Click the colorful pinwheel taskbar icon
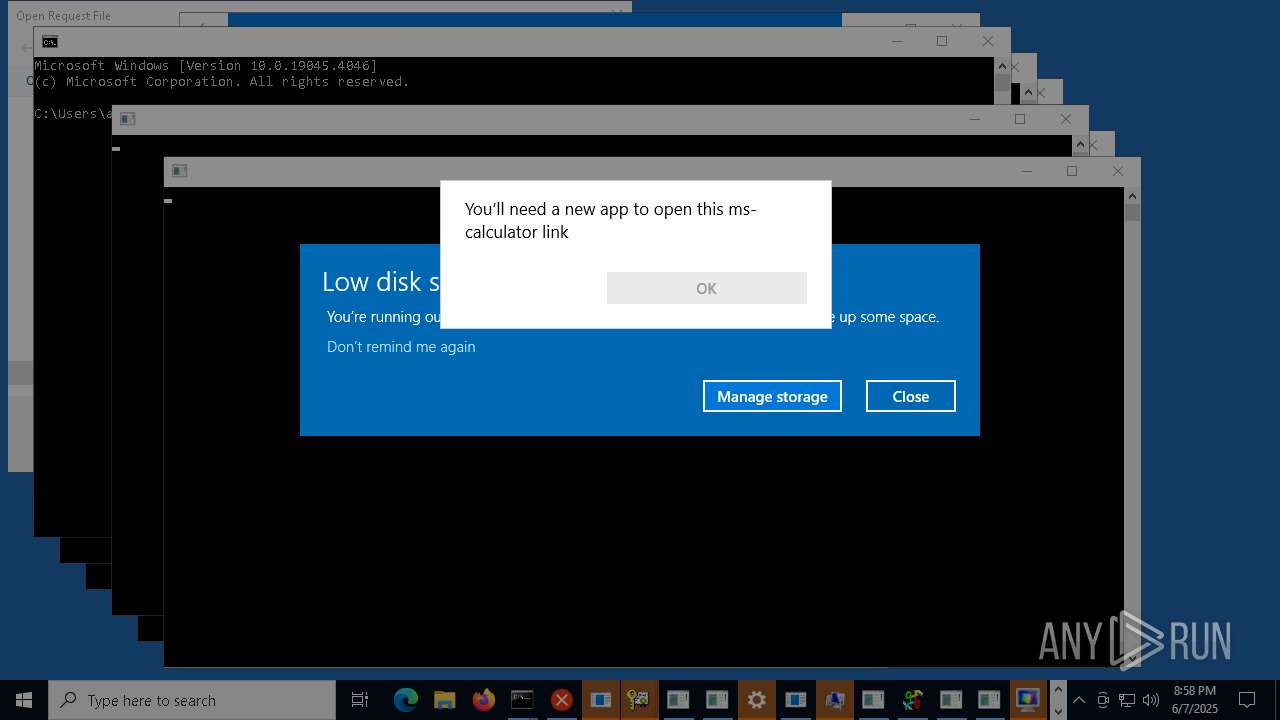1280x720 pixels. (x=912, y=700)
